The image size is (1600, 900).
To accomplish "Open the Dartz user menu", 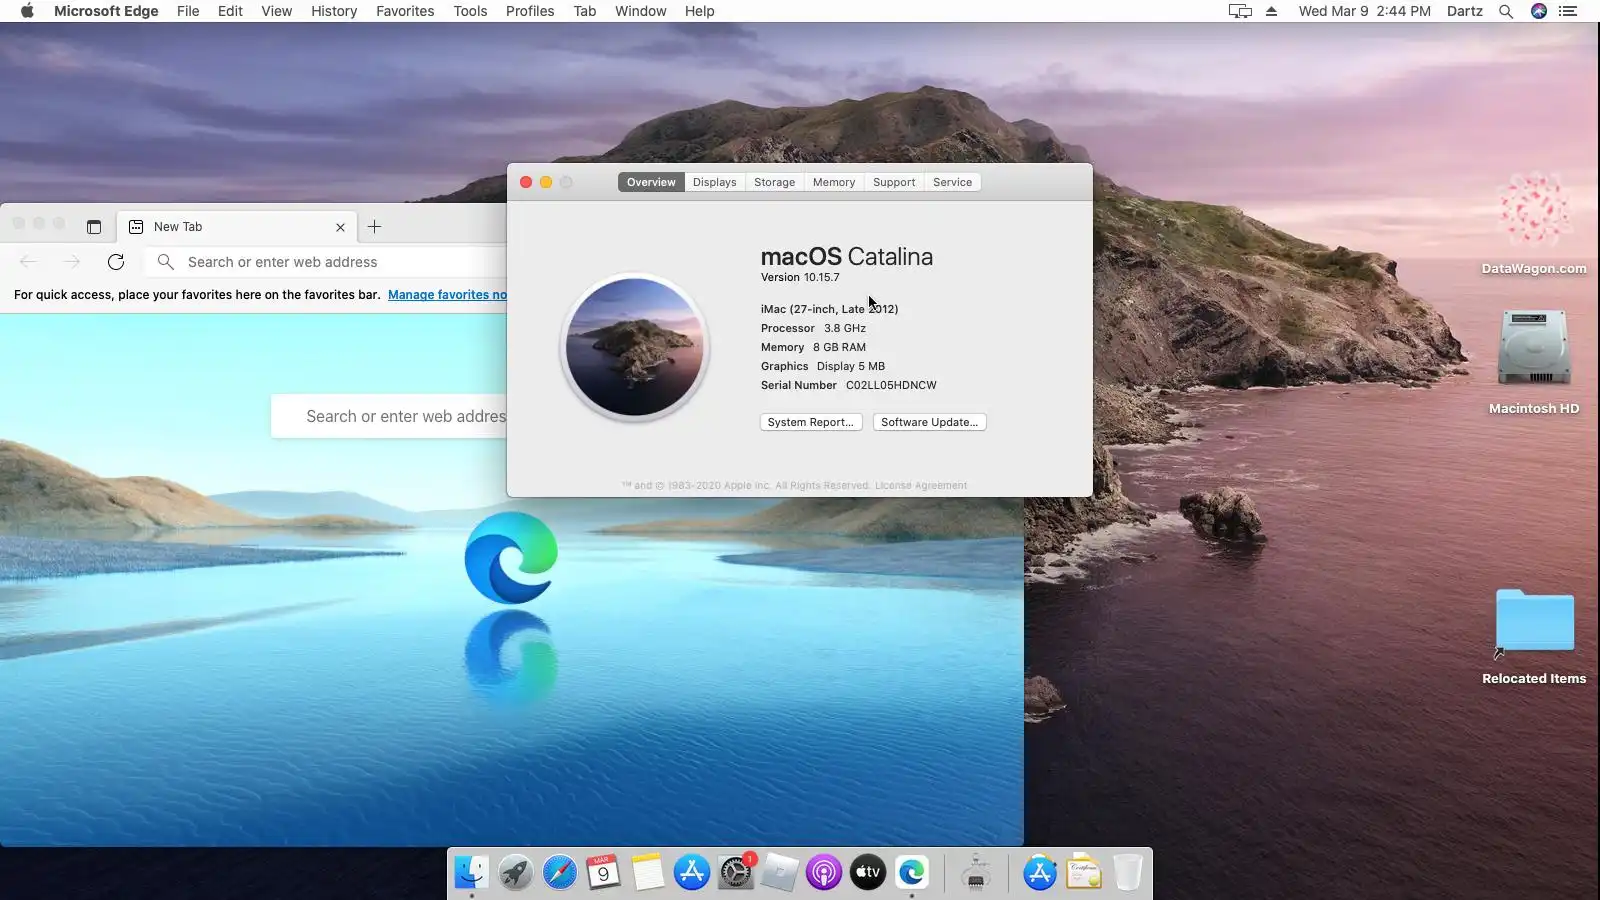I will pyautogui.click(x=1465, y=11).
